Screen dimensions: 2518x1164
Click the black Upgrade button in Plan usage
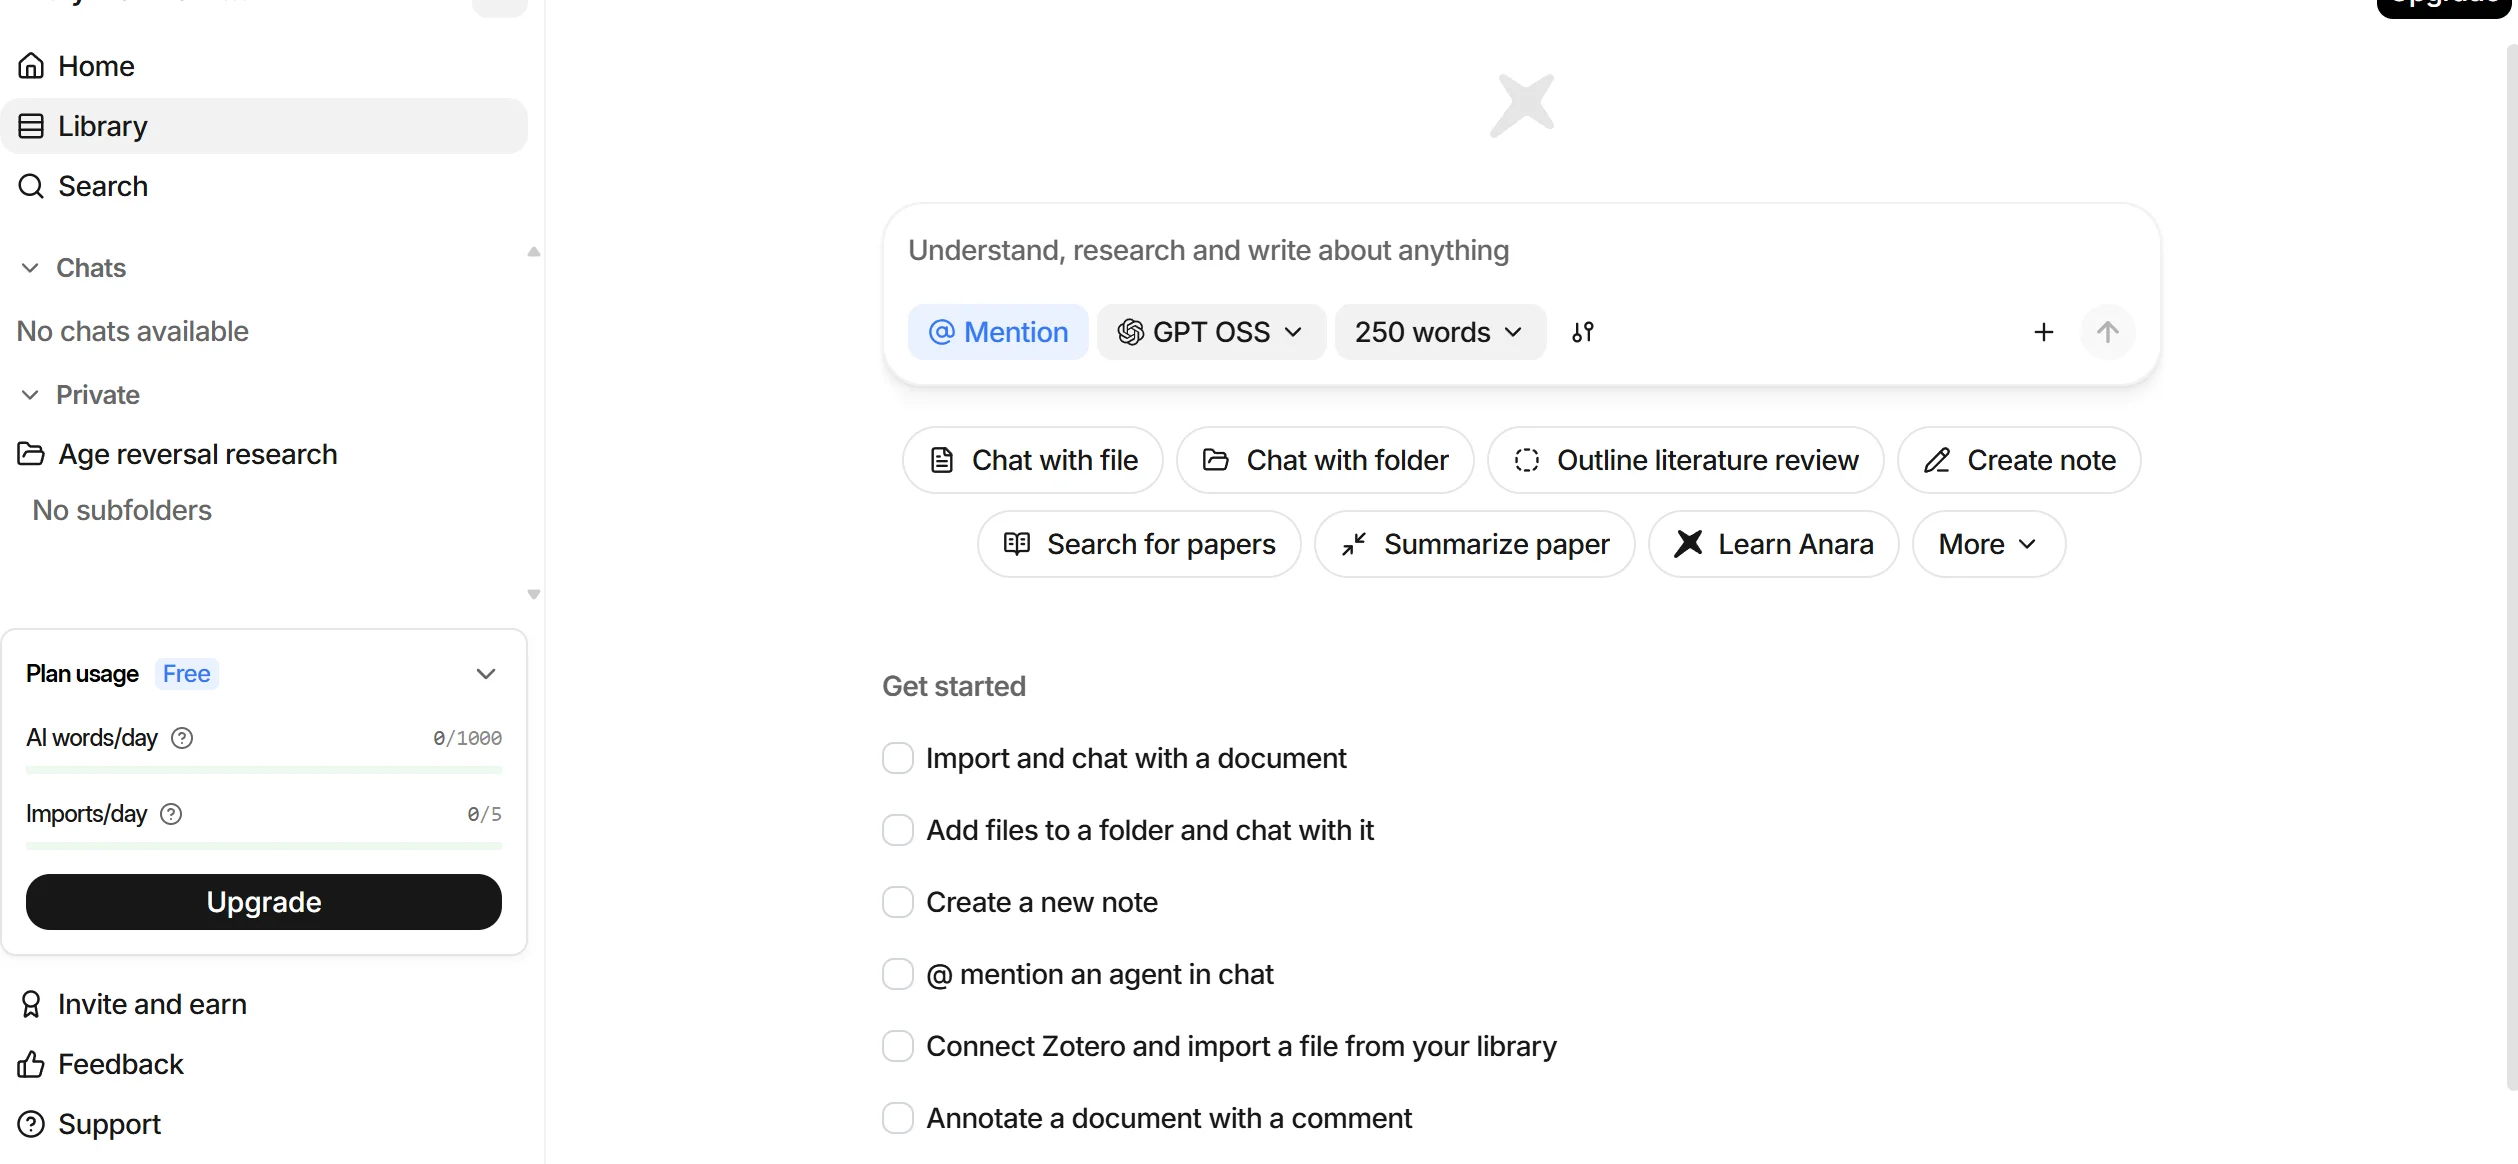264,902
